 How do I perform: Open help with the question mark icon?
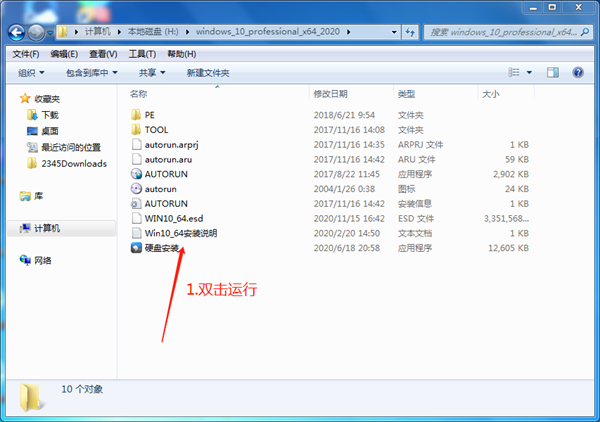tap(578, 72)
